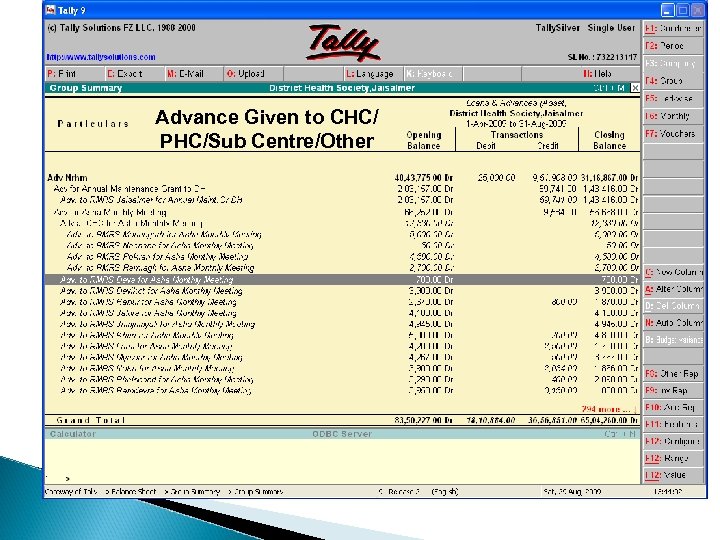Choose E-Mail in the top toolbar
Image resolution: width=720 pixels, height=540 pixels.
(194, 73)
